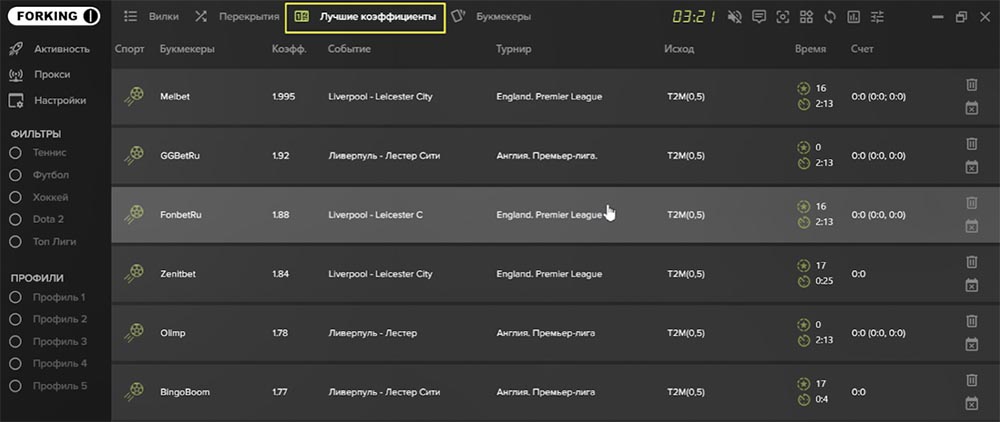Mute sound with the speaker icon

pos(735,17)
